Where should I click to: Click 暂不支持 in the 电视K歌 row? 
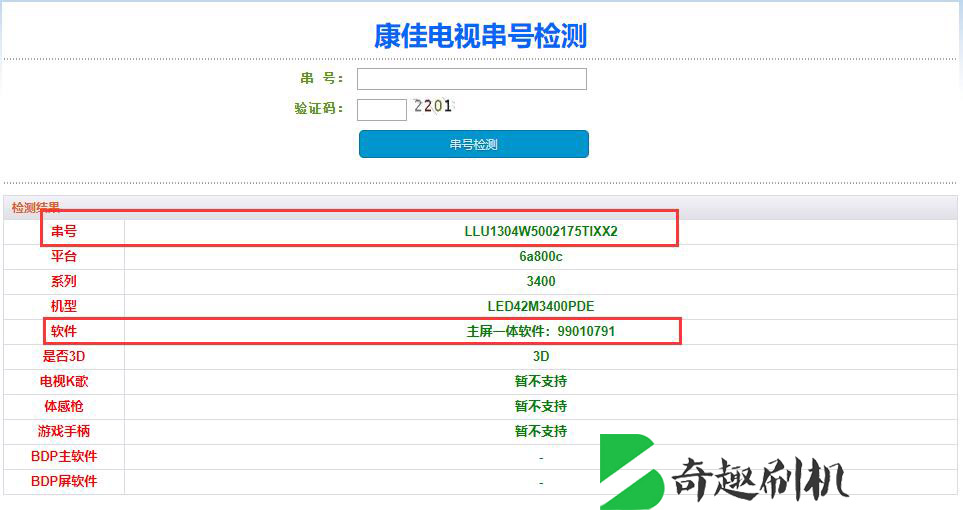pyautogui.click(x=540, y=381)
